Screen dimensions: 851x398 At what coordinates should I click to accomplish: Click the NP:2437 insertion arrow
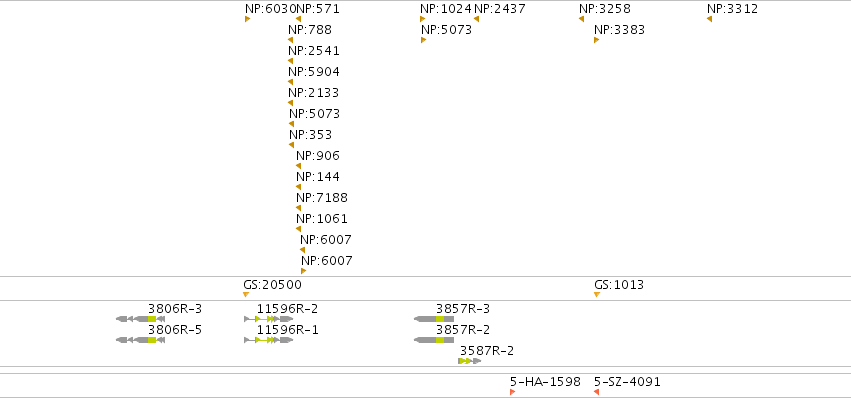point(477,19)
